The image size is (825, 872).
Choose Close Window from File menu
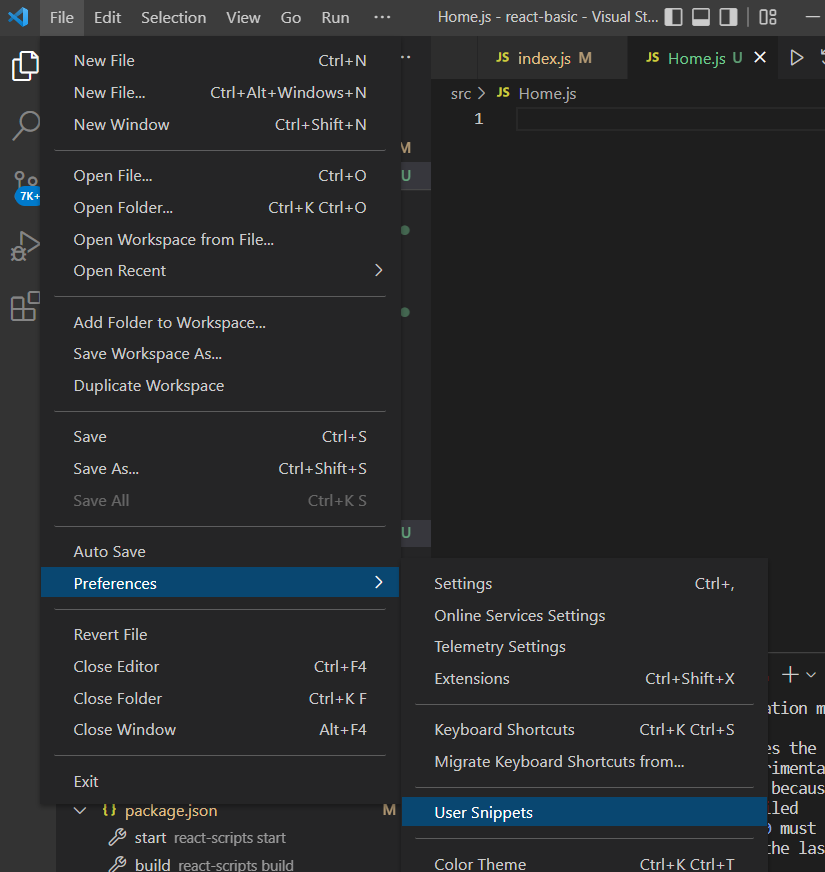pos(220,730)
